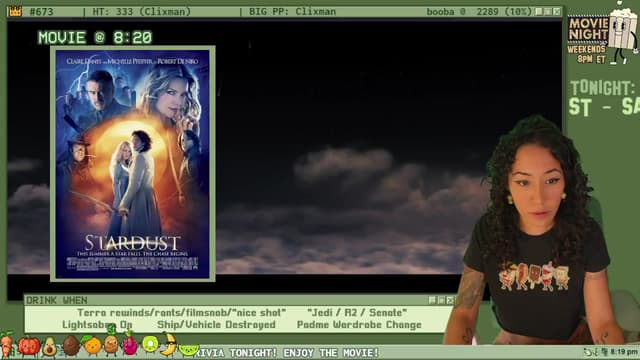Click "HT: 333 (Clixman)" in title bar

click(142, 12)
